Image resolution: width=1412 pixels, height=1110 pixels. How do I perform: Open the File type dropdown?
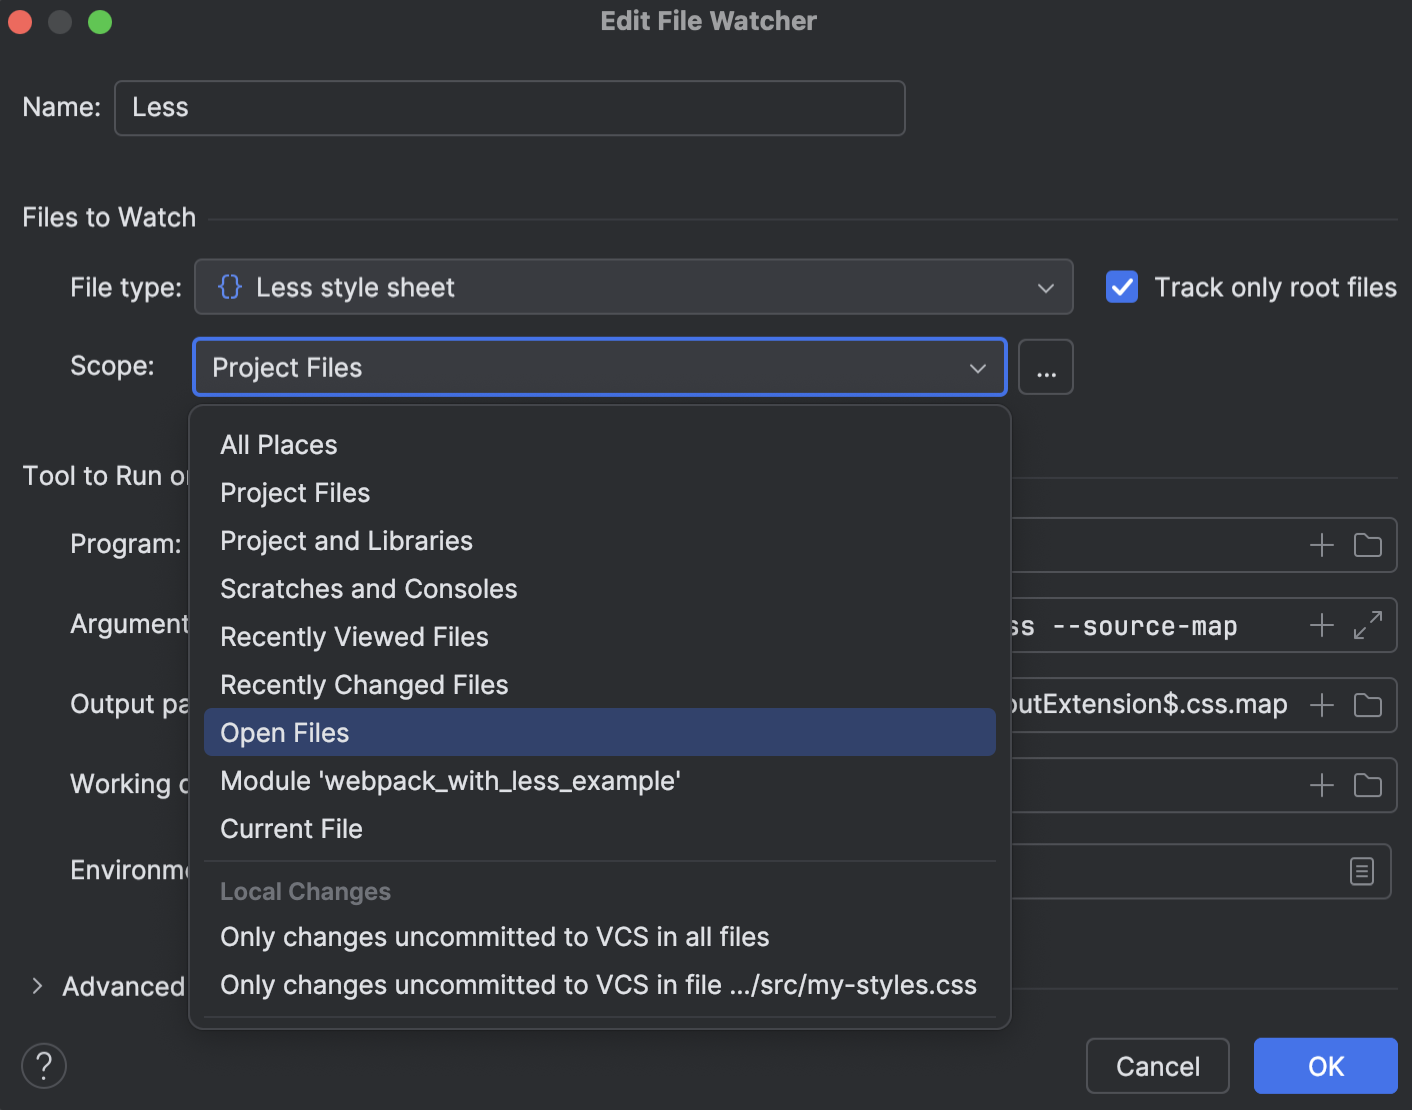(x=1045, y=287)
